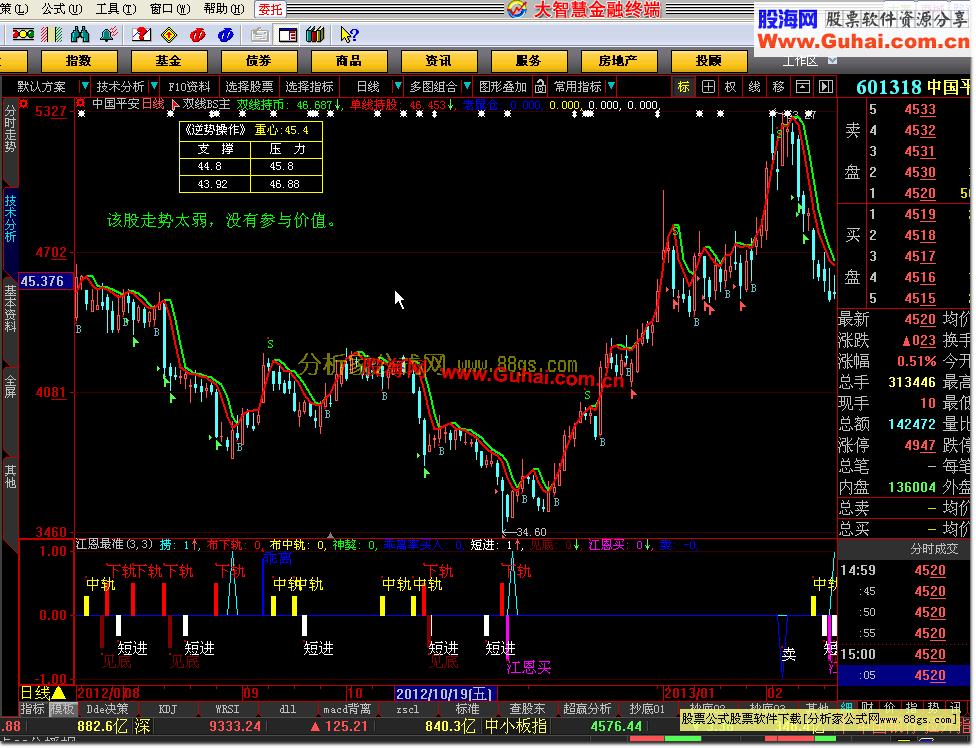This screenshot has width=976, height=748.
Task: Expand the 技术分析 dropdown arrow
Action: [x=154, y=86]
